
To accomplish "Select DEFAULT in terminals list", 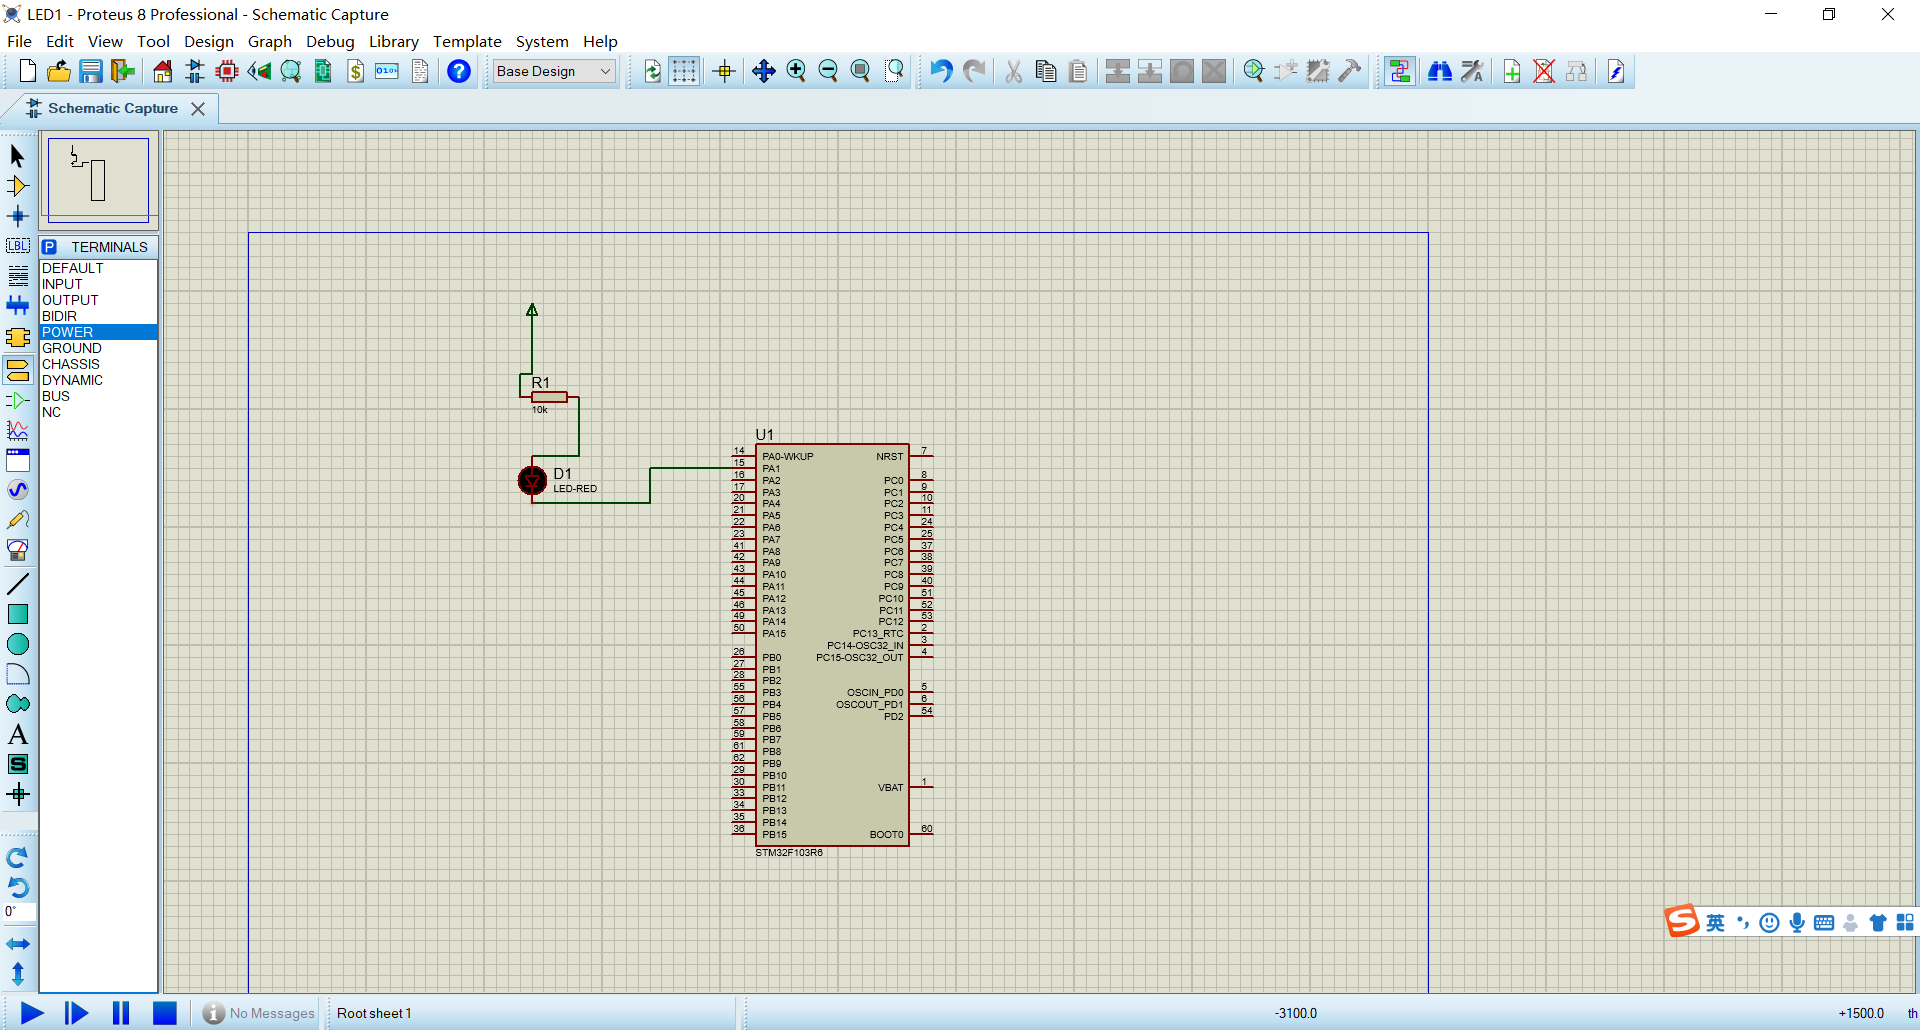I will click(x=98, y=268).
